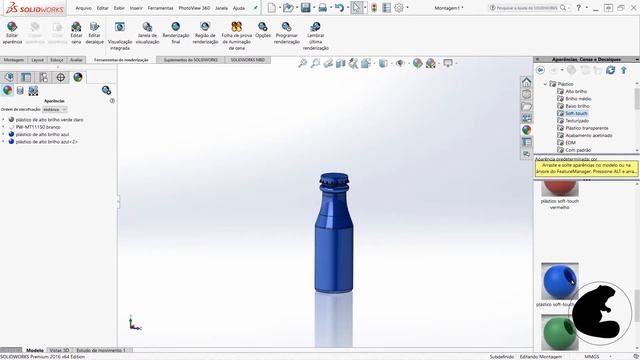
Task: Collapse the Plástico folder in library
Action: click(x=545, y=84)
